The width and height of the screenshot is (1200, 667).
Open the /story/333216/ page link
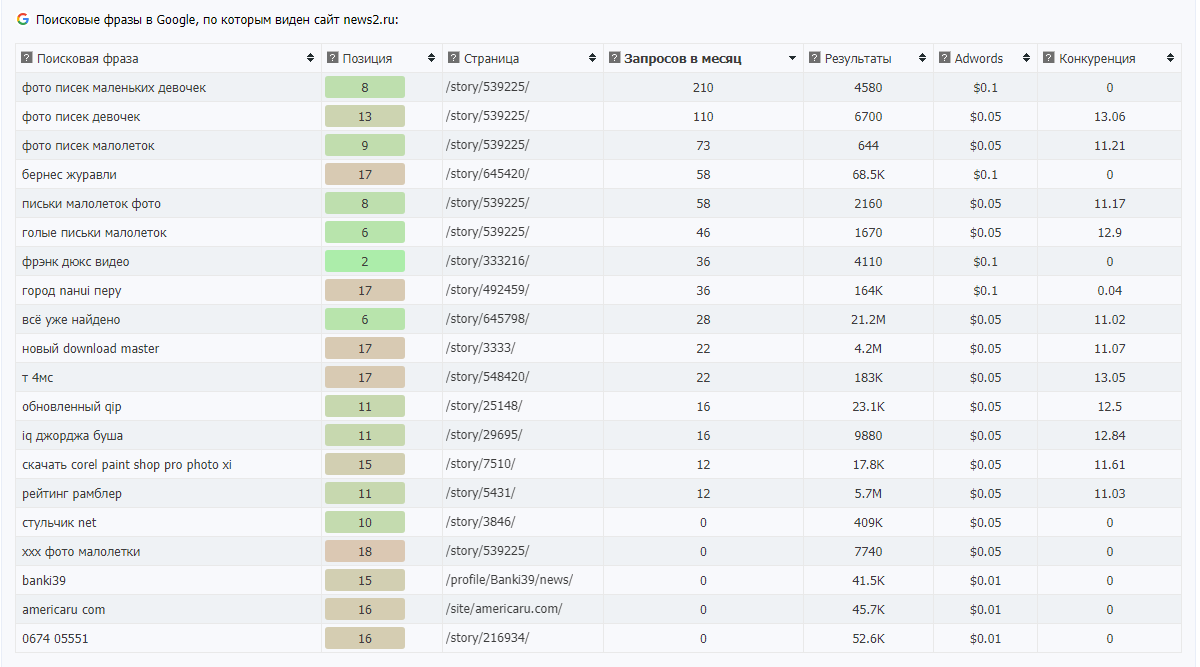[x=487, y=261]
